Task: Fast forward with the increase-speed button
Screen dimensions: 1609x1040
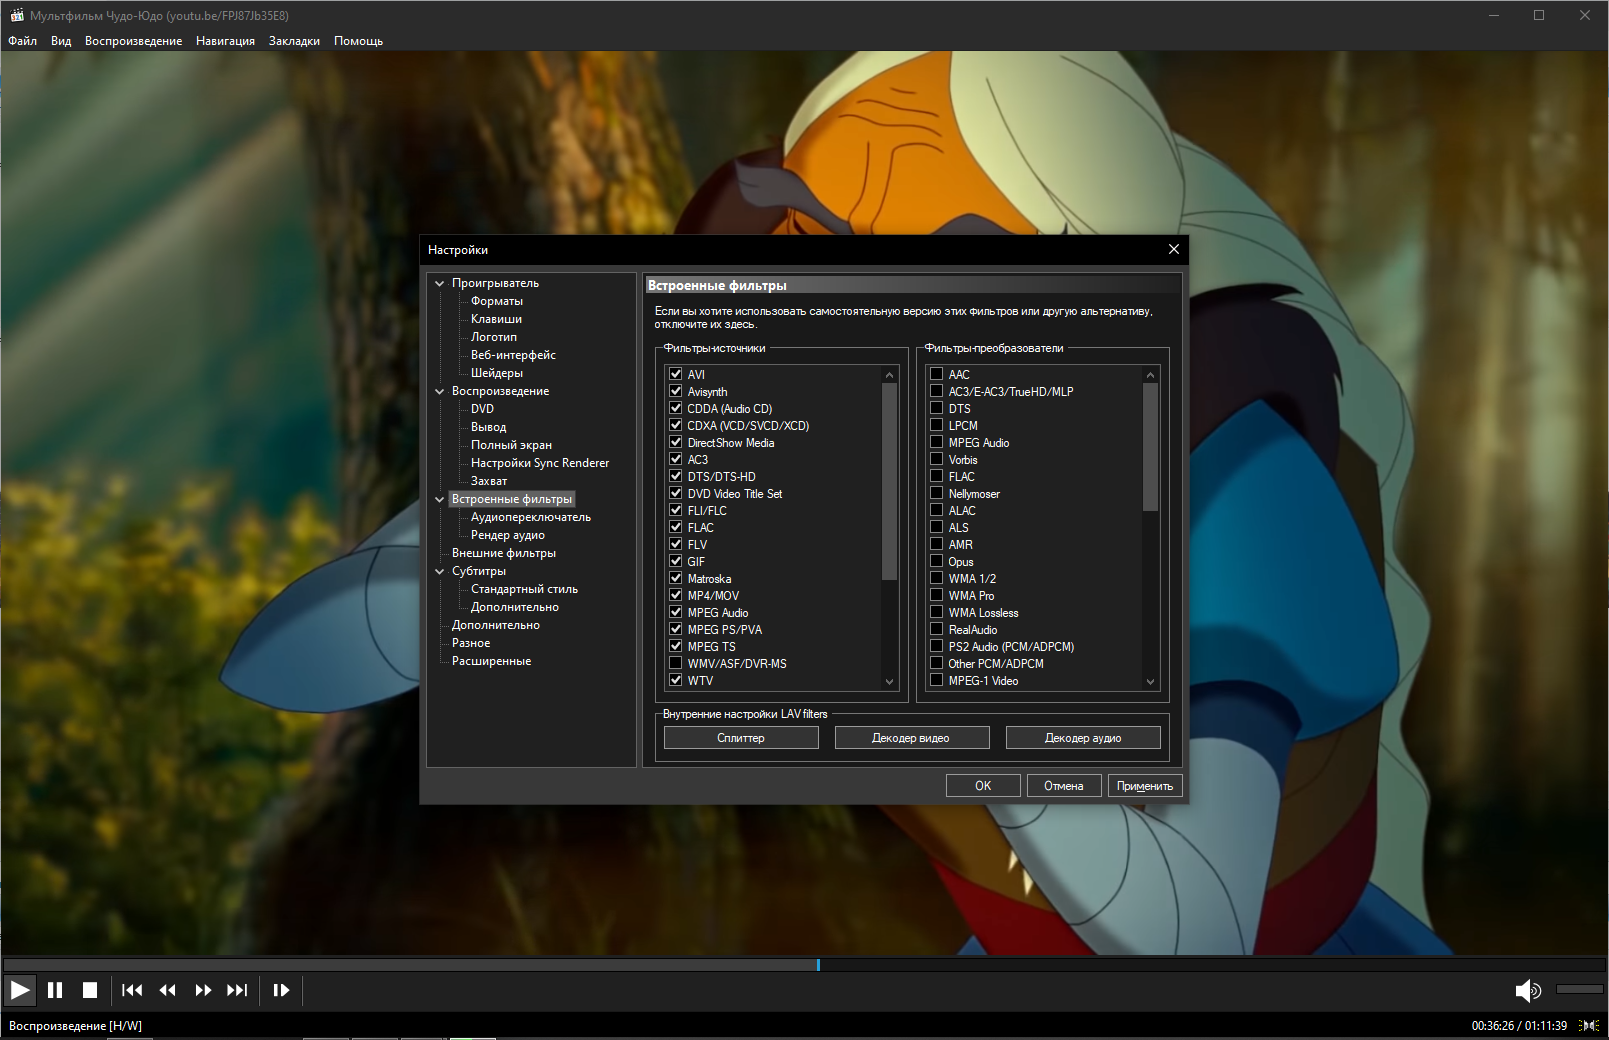Action: point(203,990)
